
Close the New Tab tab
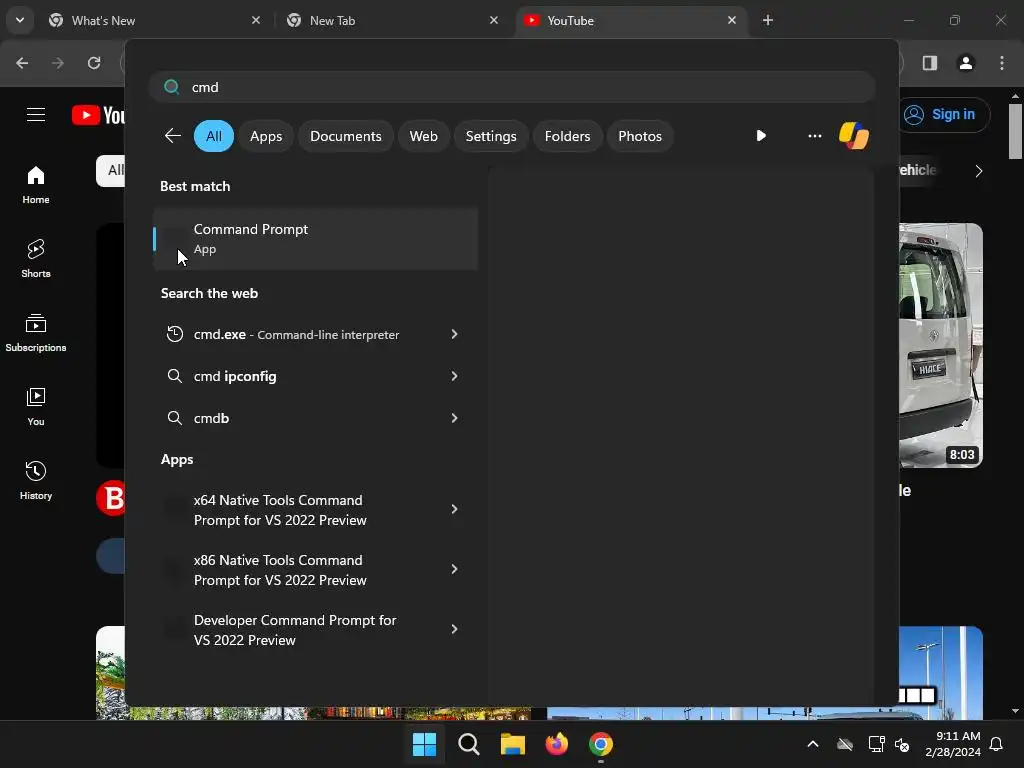[x=494, y=20]
